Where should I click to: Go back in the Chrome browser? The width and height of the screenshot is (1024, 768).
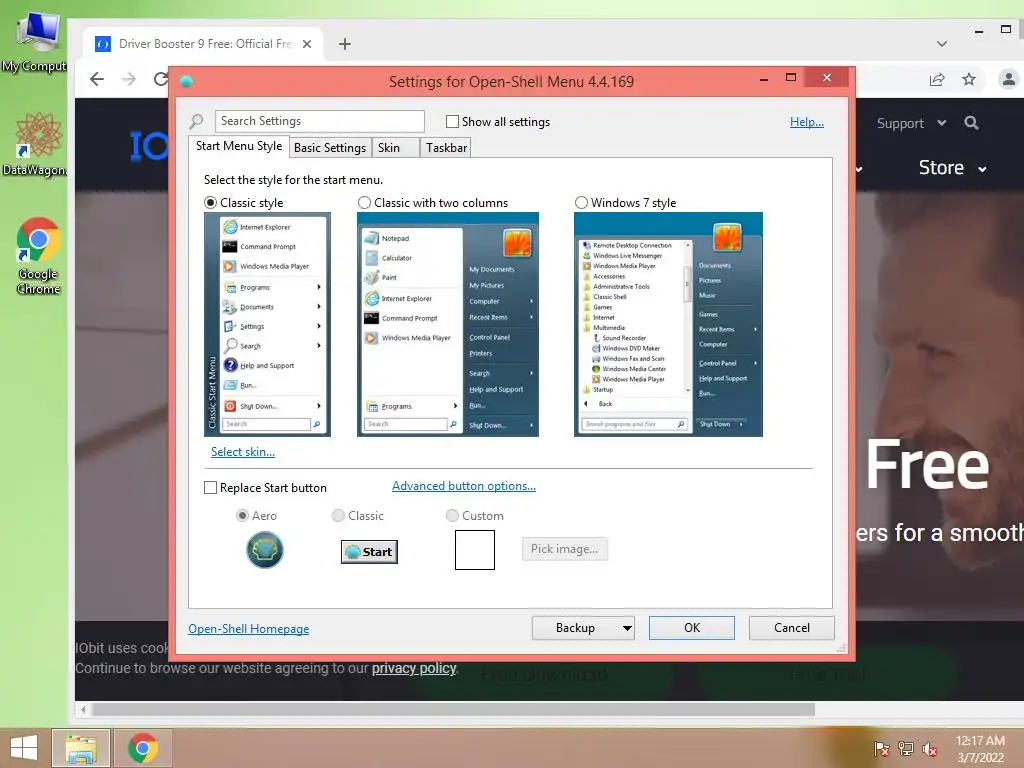(97, 79)
